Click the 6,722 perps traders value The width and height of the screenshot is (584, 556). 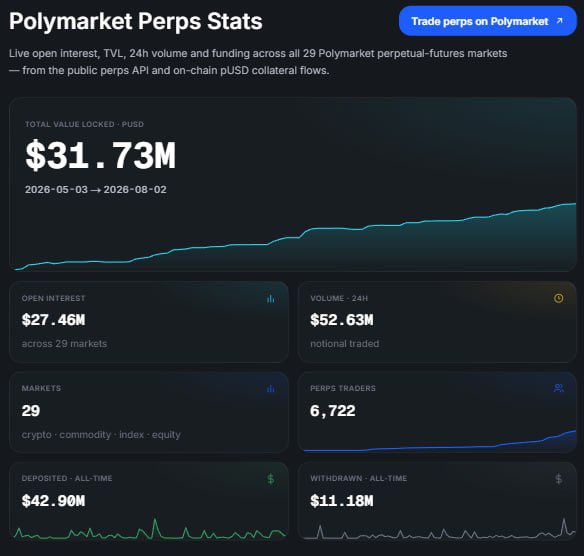tap(333, 411)
